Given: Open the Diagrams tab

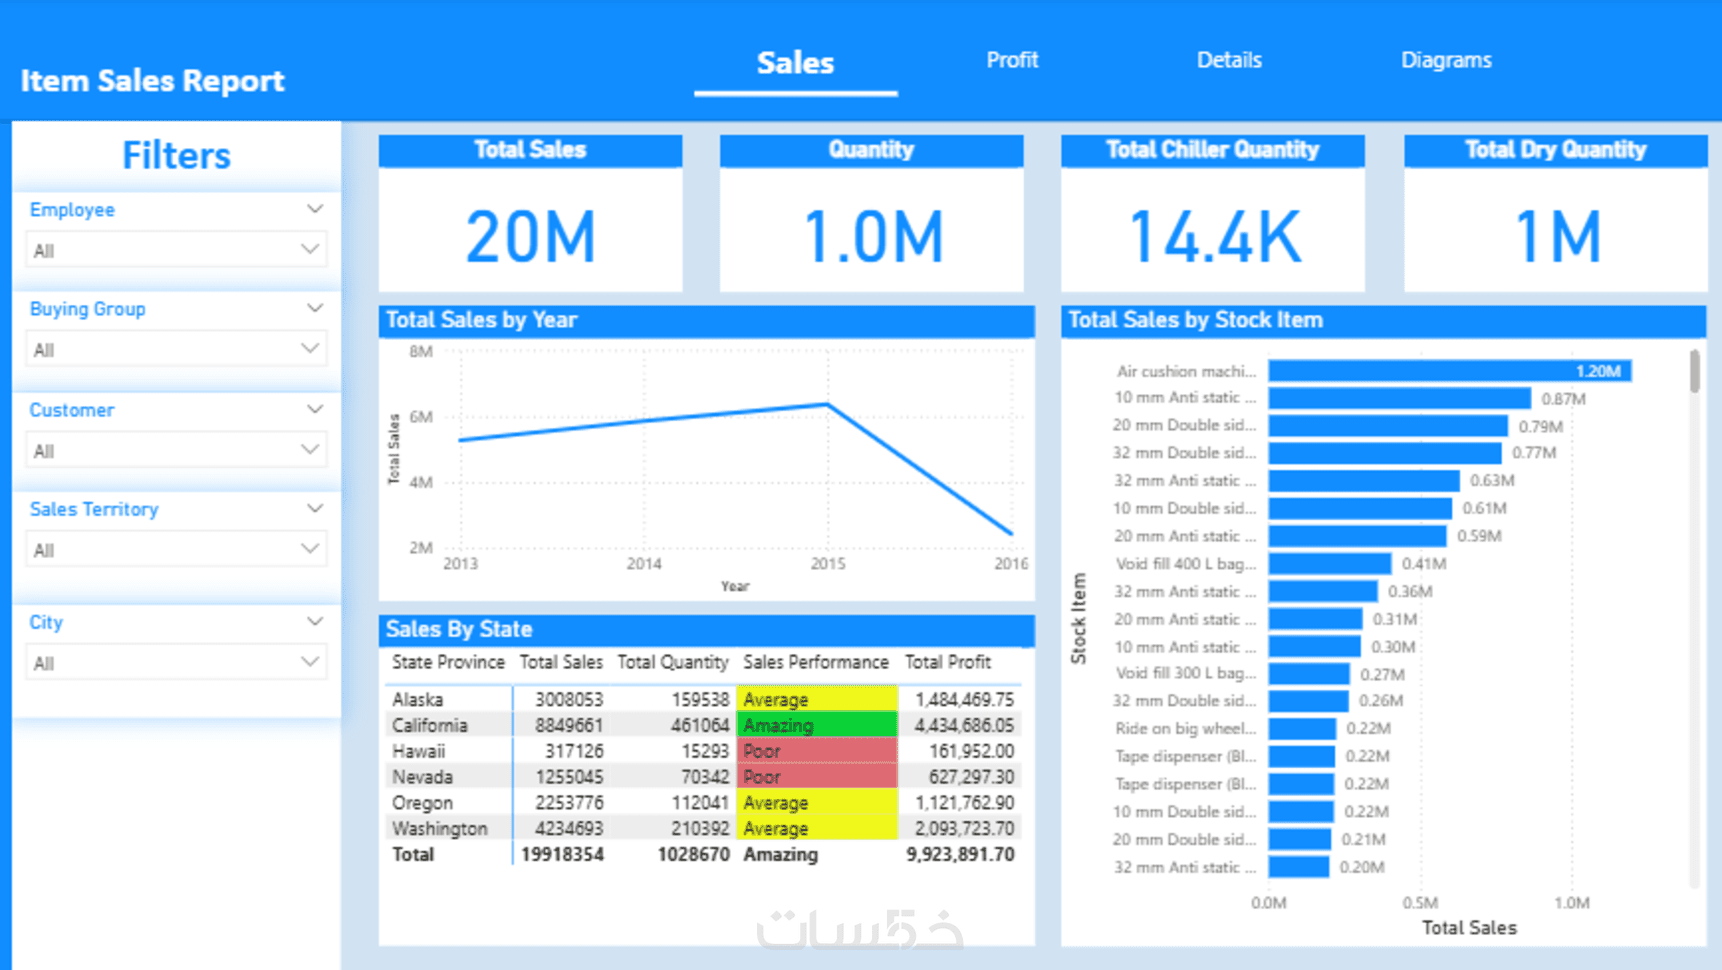Looking at the screenshot, I should click(x=1446, y=60).
